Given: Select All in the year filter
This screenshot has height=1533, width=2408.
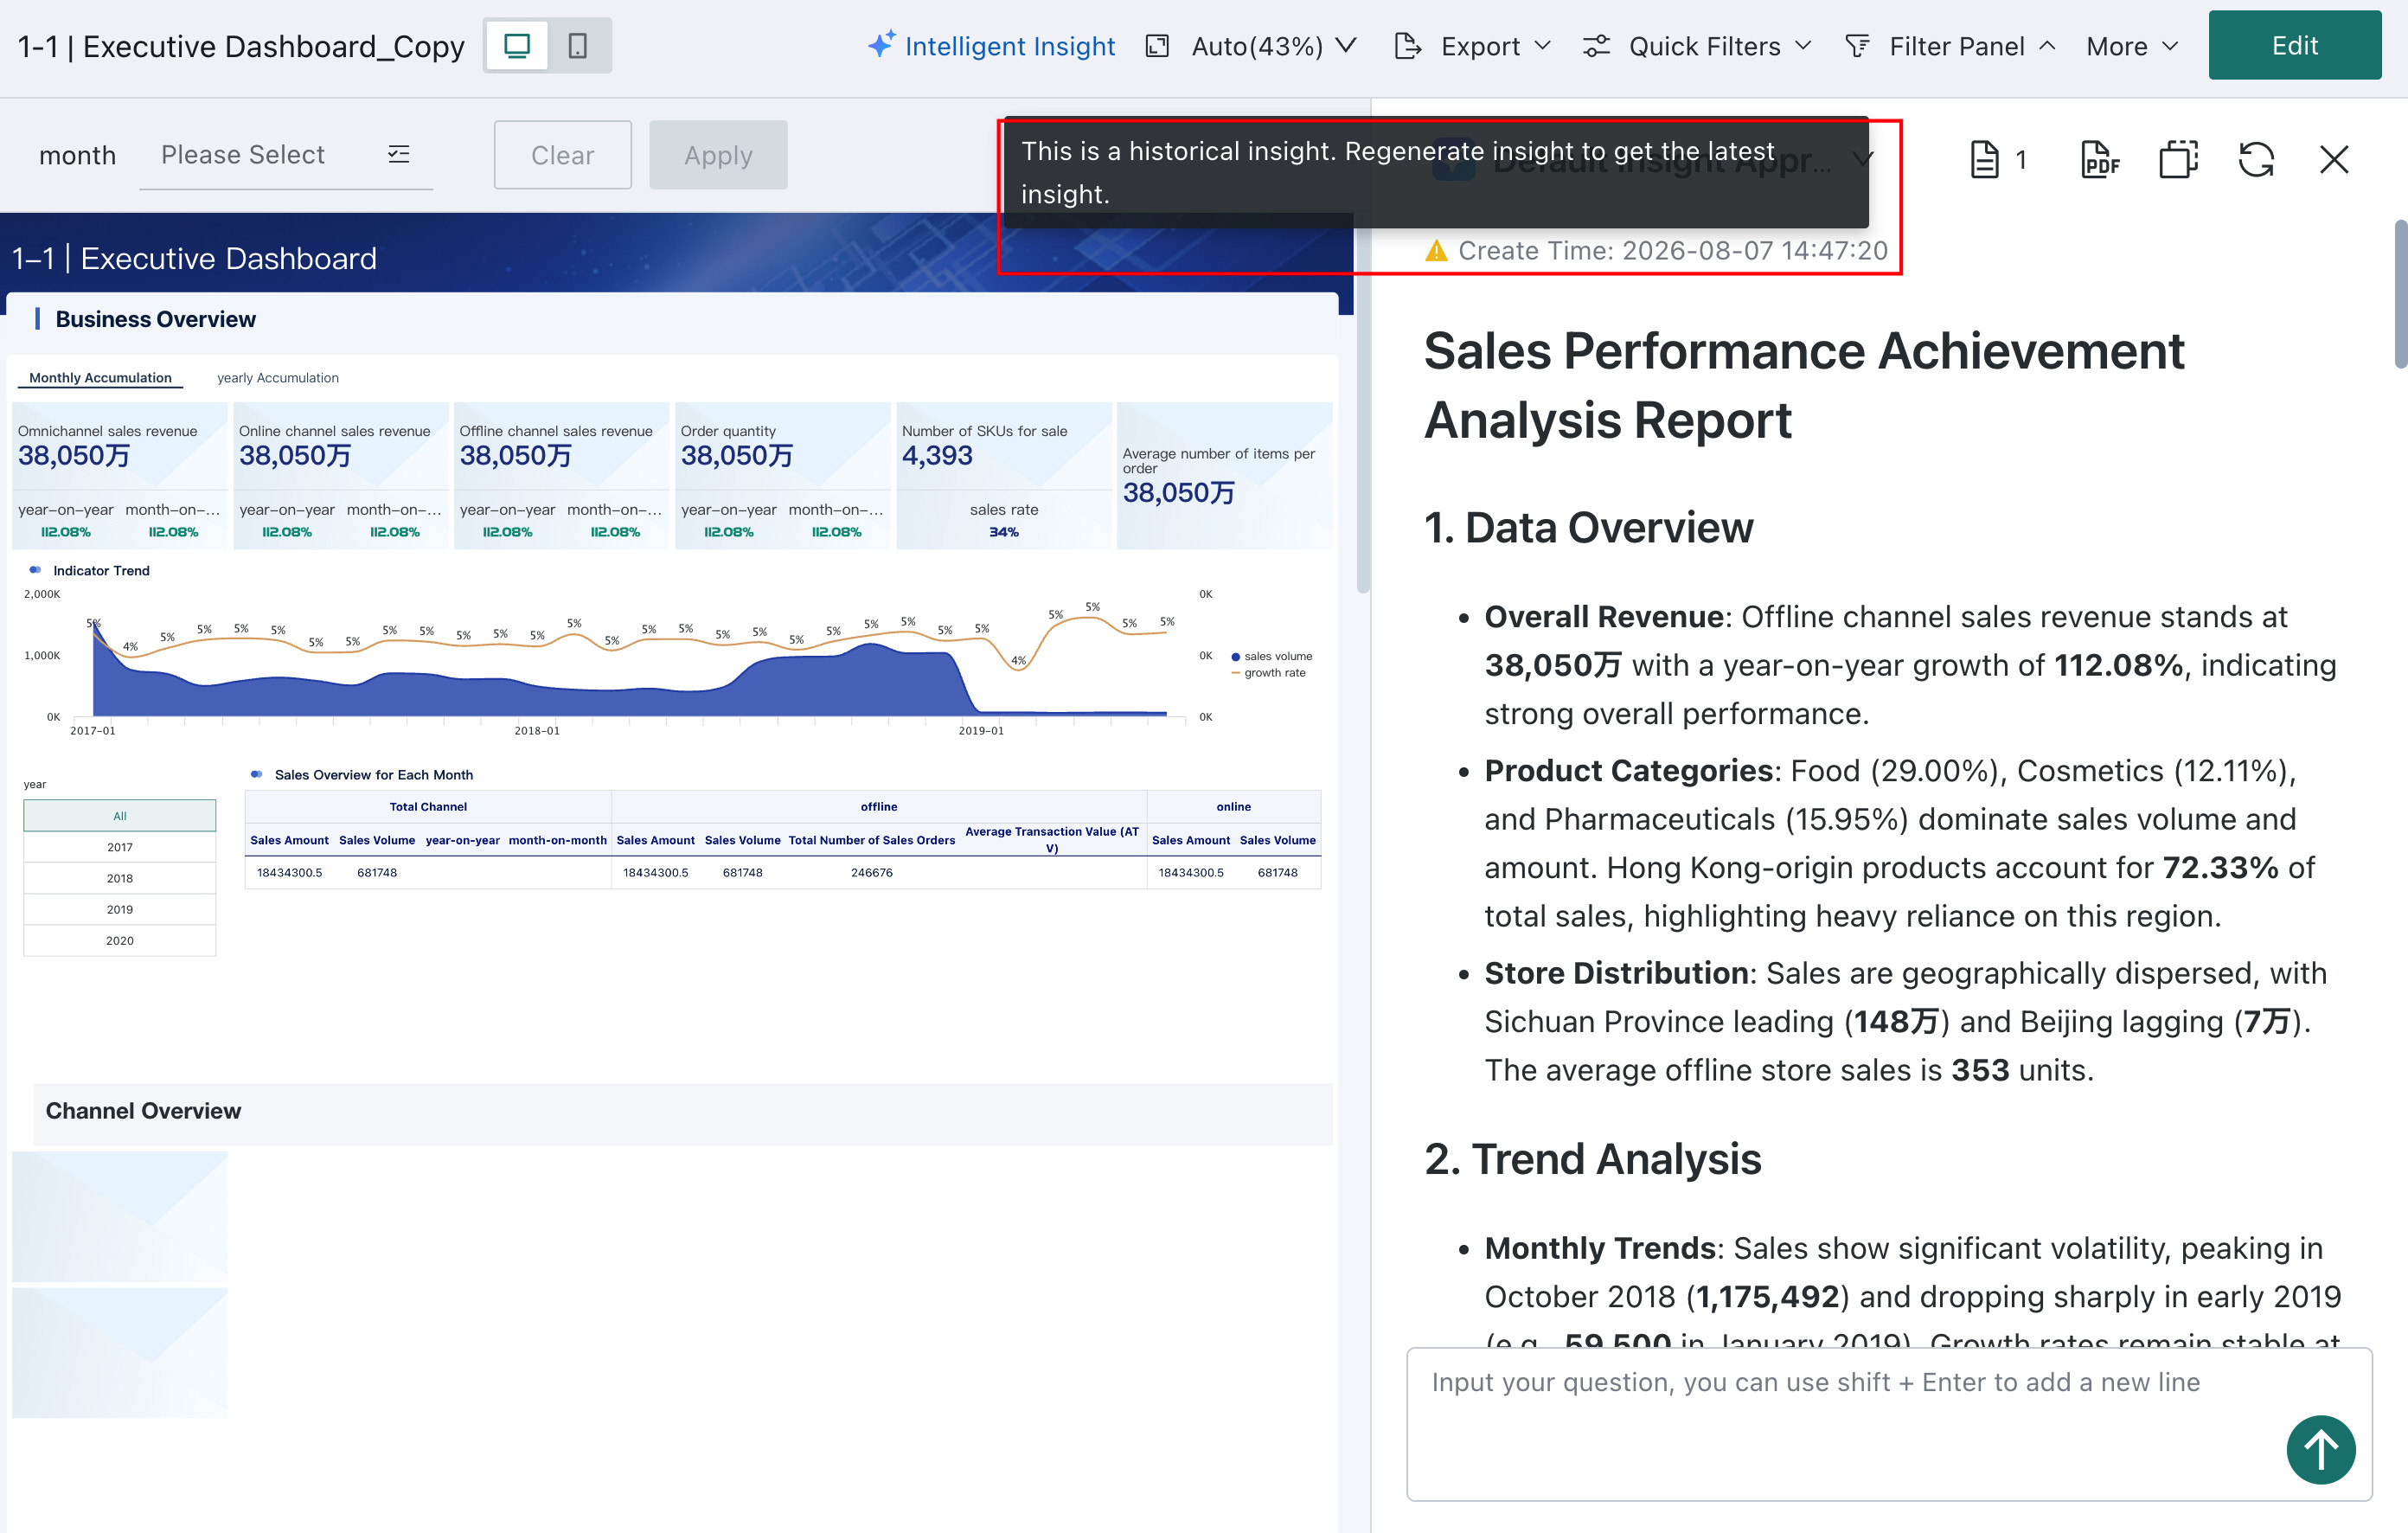Looking at the screenshot, I should tap(120, 816).
